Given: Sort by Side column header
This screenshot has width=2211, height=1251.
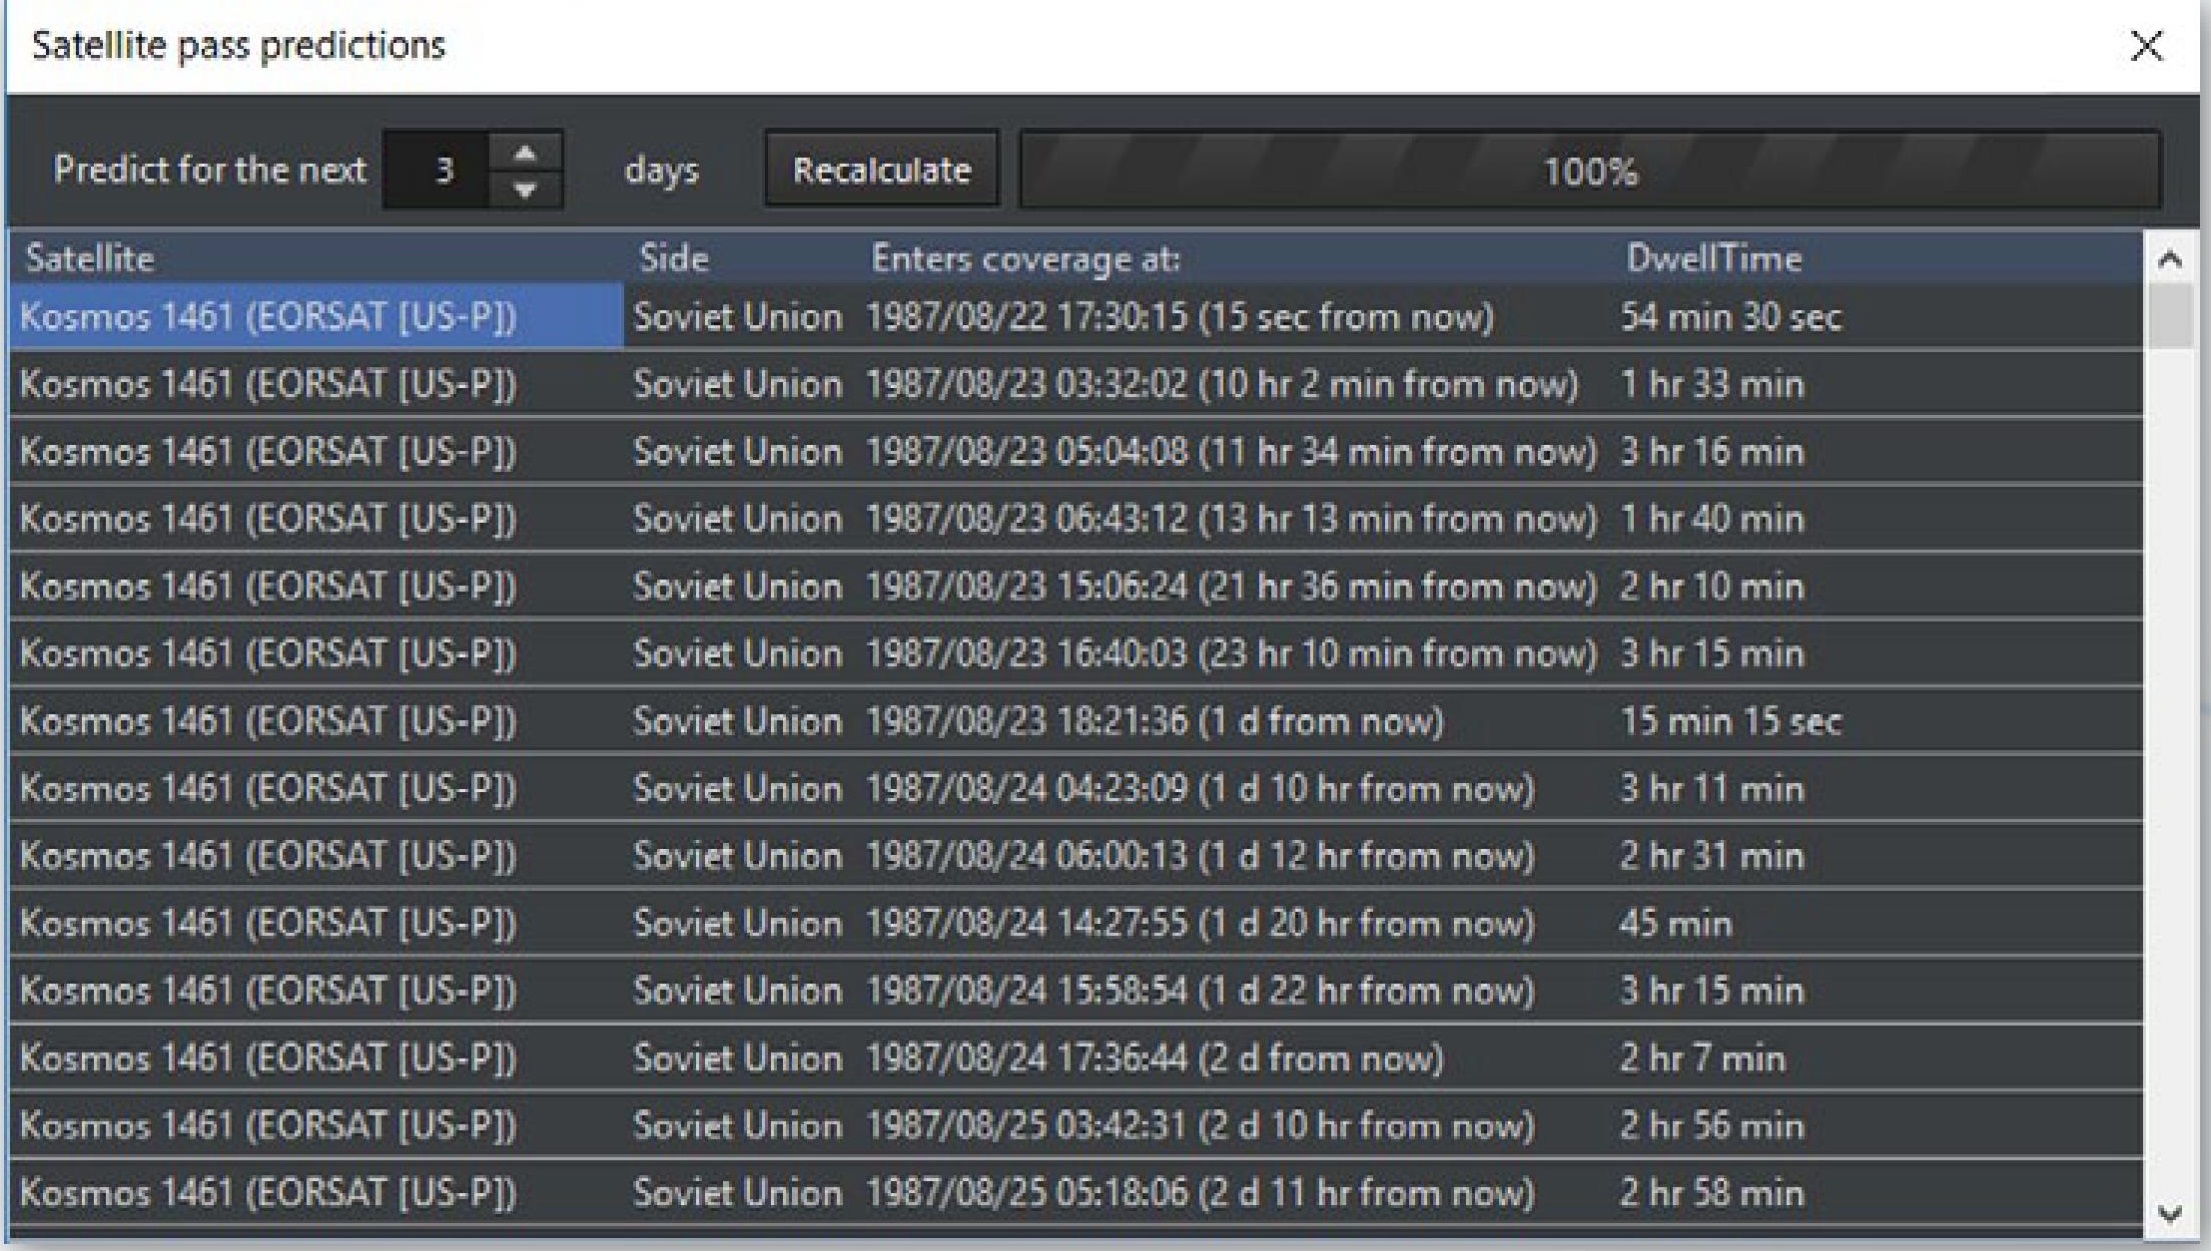Looking at the screenshot, I should coord(673,259).
